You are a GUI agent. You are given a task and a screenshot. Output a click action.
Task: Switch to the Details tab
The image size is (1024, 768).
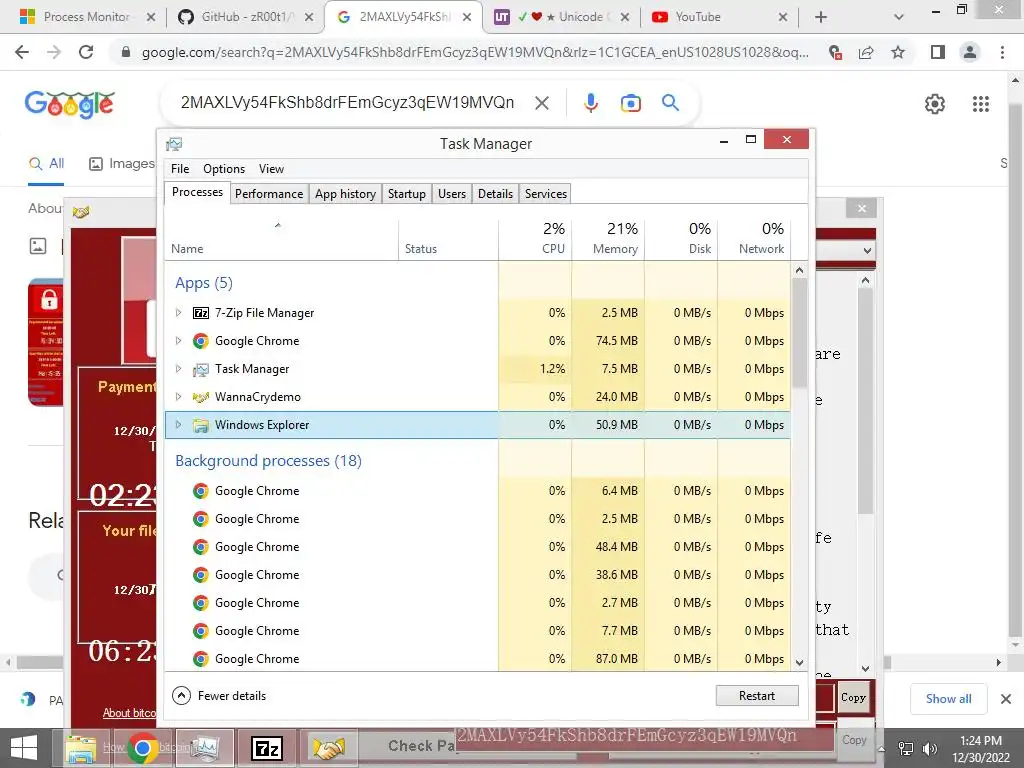495,194
